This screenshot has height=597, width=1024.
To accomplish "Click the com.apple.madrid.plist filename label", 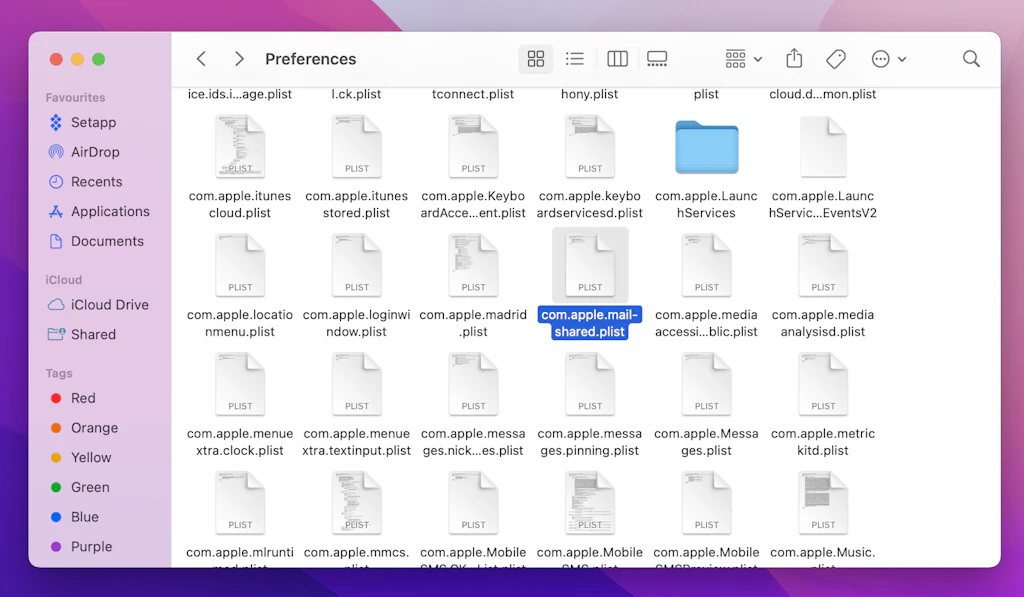I will click(473, 323).
